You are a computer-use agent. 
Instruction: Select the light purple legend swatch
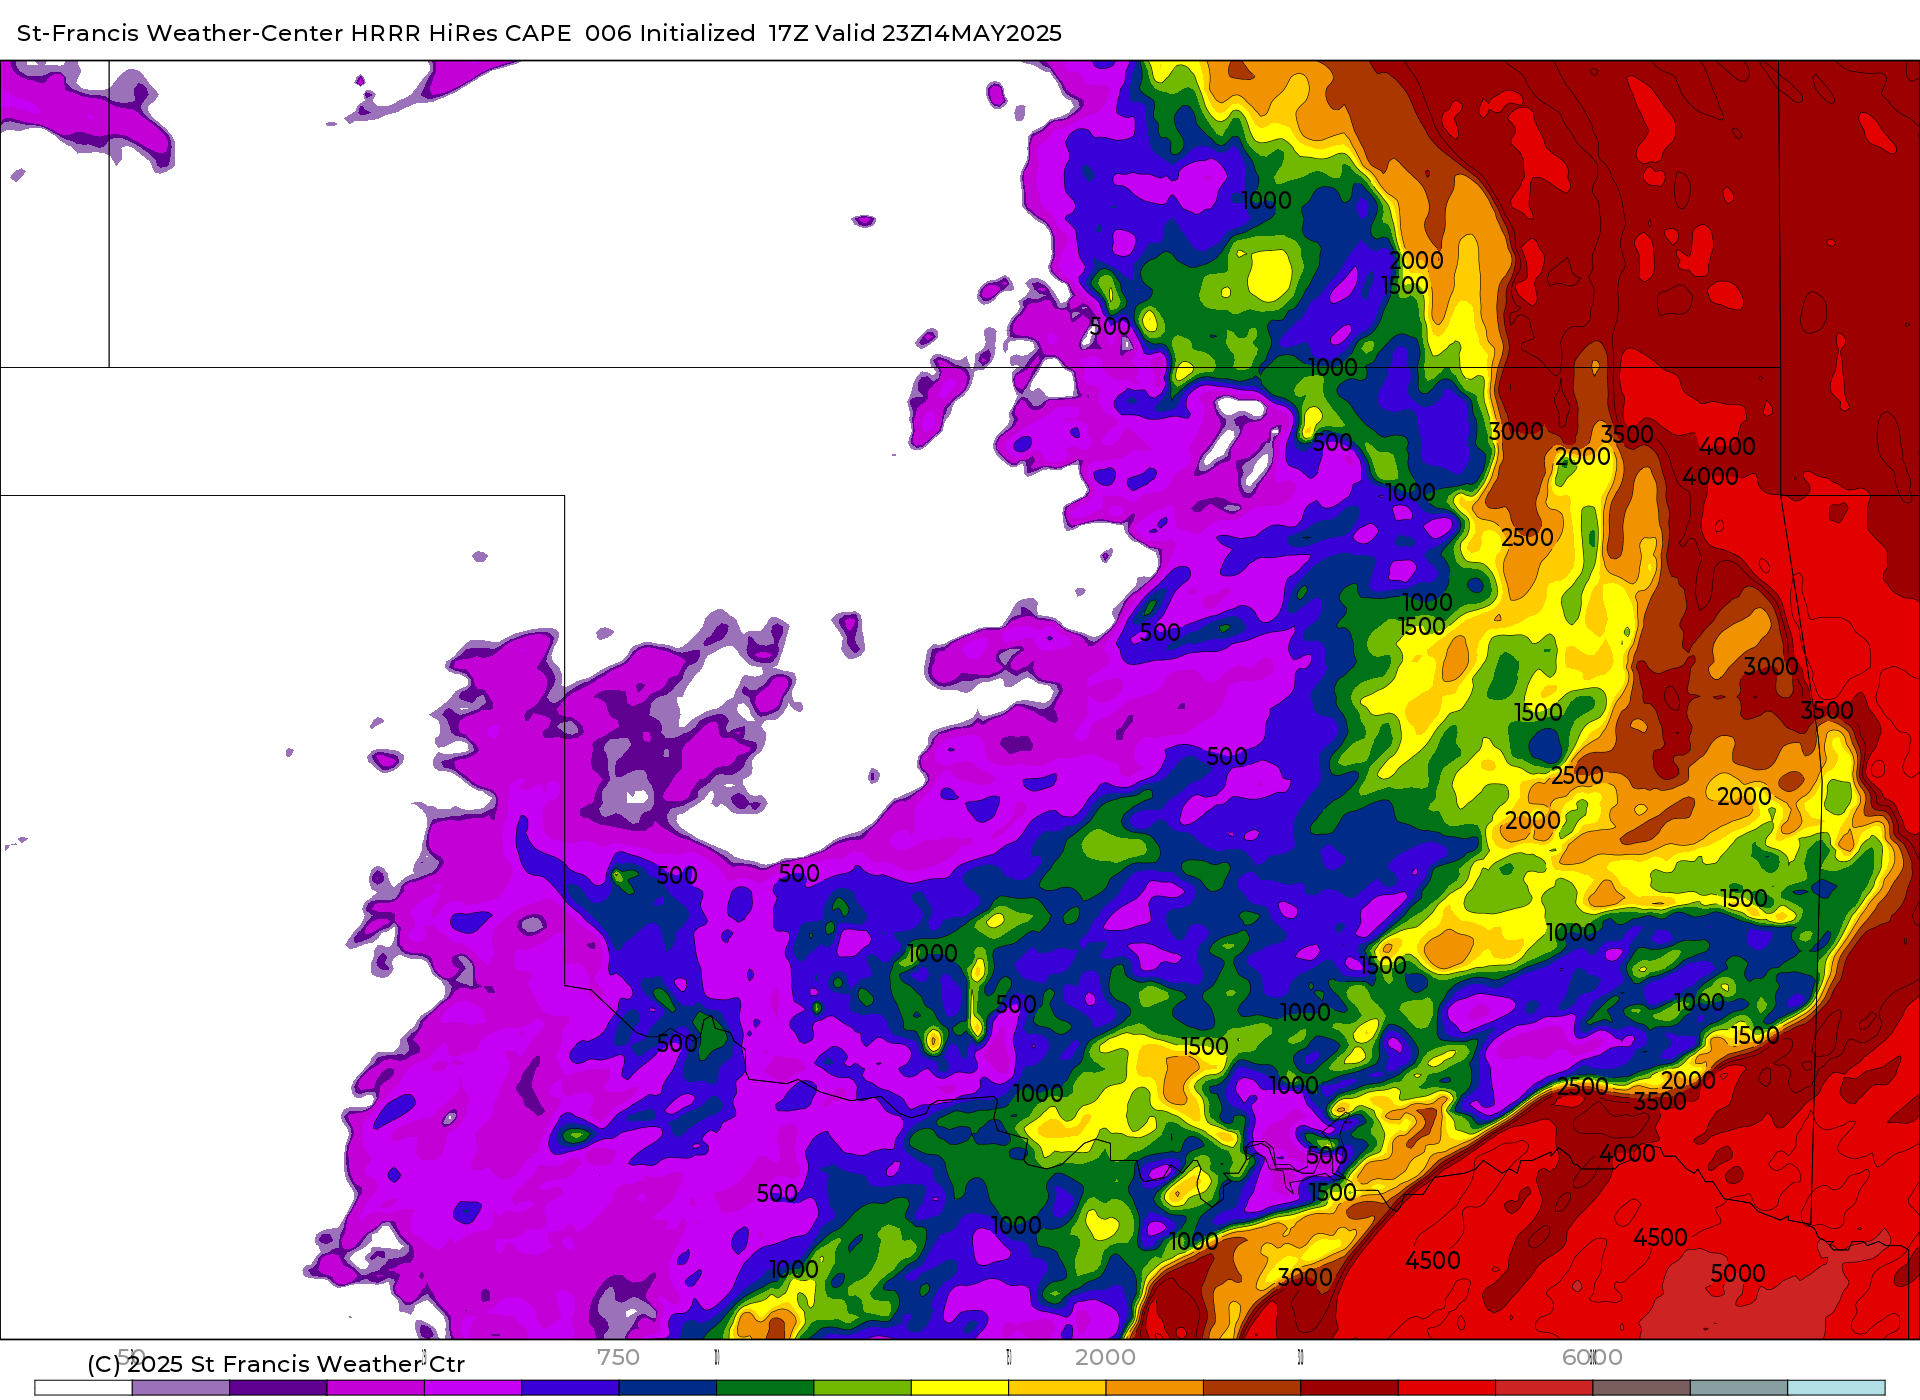tap(181, 1388)
